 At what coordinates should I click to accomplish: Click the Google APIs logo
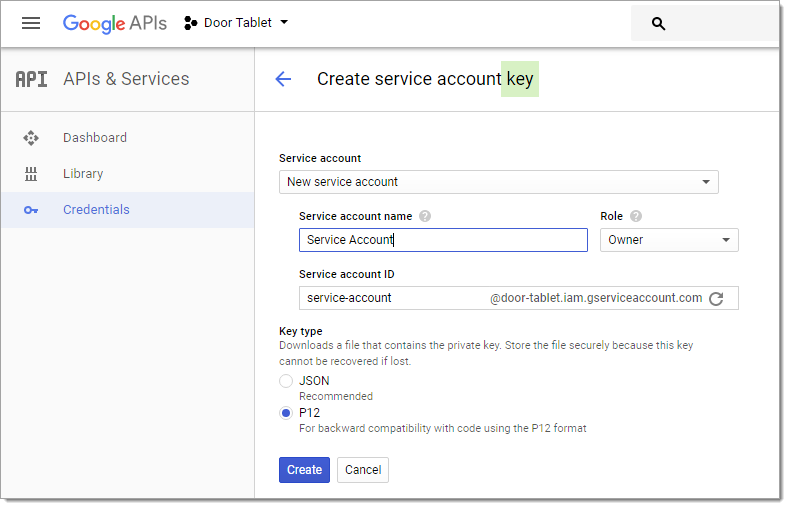(115, 23)
